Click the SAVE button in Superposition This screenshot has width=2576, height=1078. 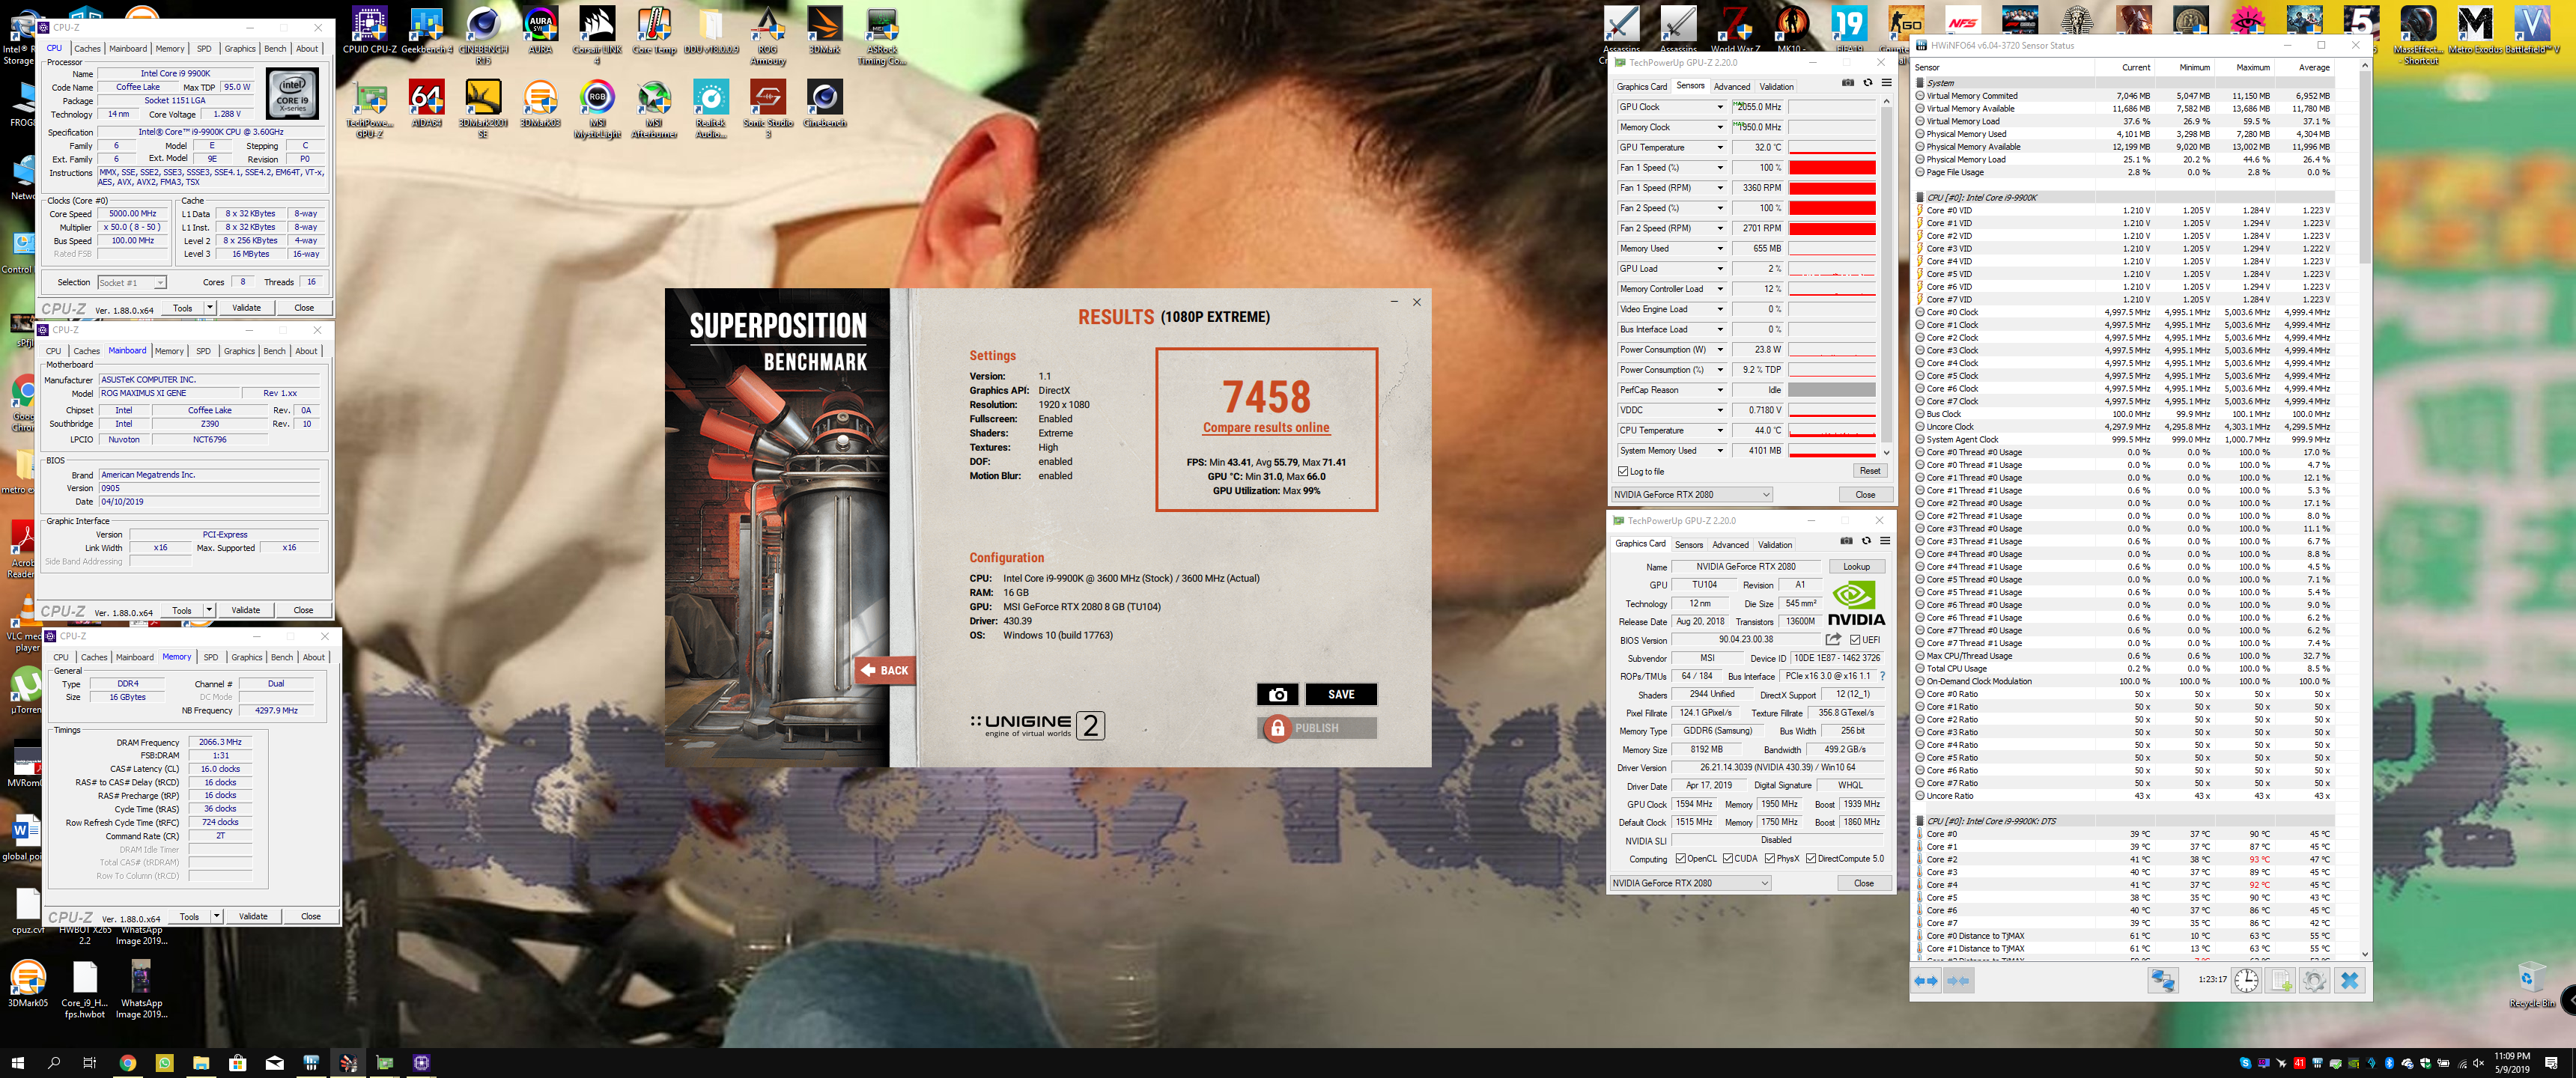[x=1341, y=694]
